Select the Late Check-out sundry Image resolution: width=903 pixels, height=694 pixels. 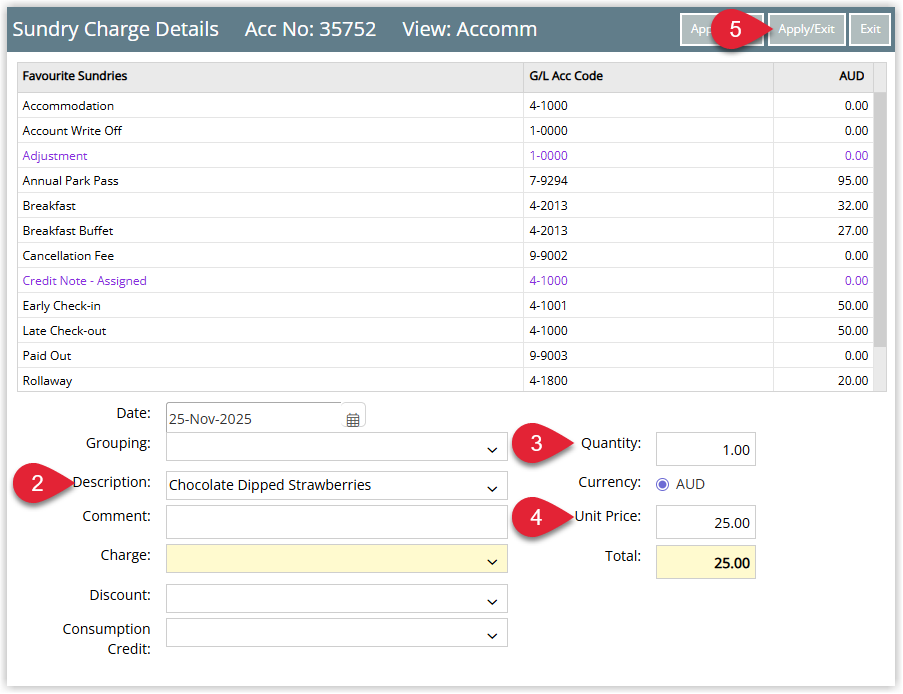pyautogui.click(x=445, y=331)
